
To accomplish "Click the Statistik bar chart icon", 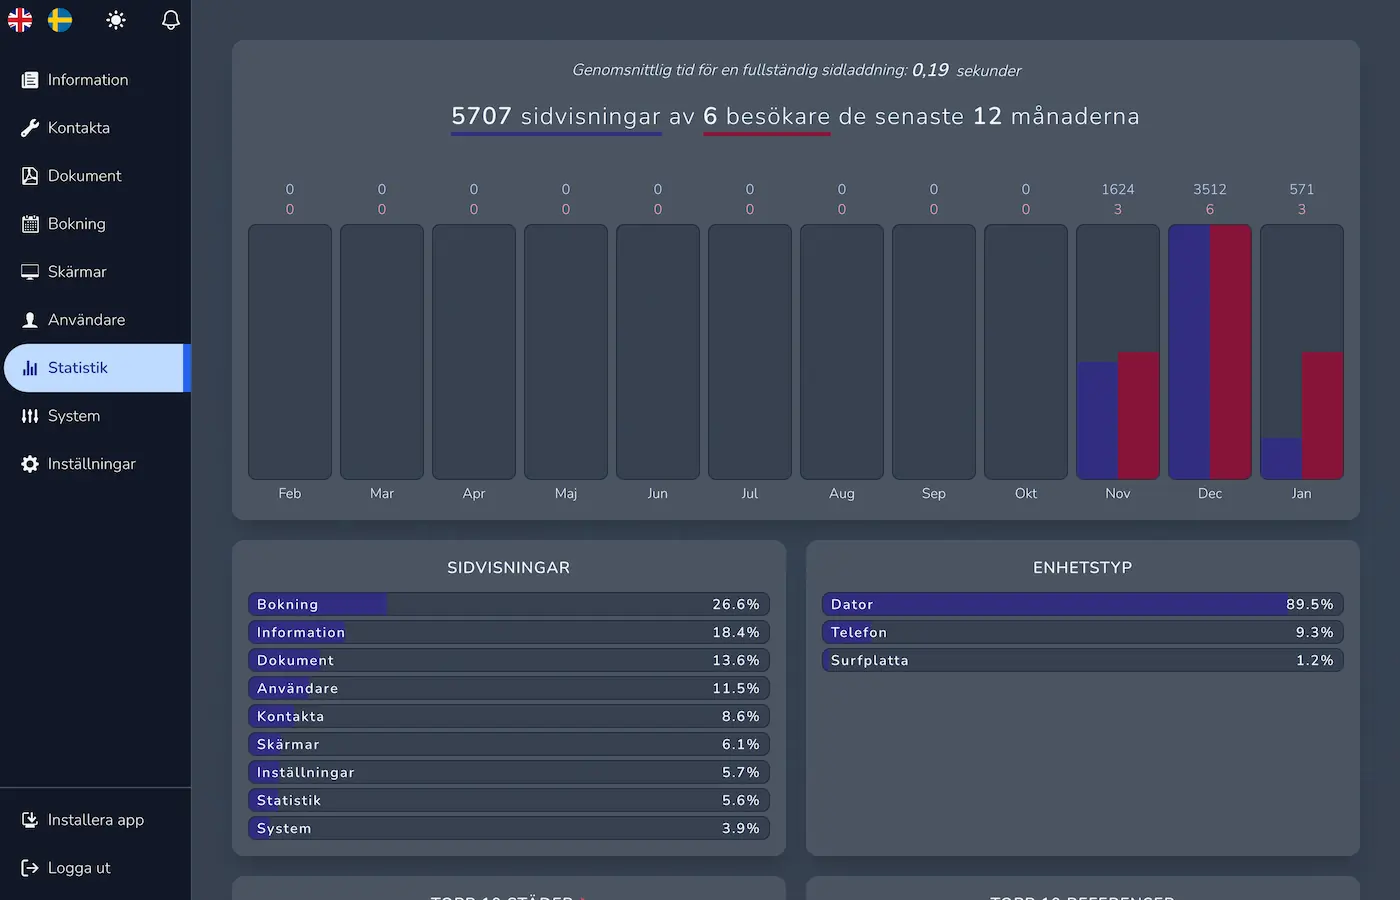I will coord(30,368).
